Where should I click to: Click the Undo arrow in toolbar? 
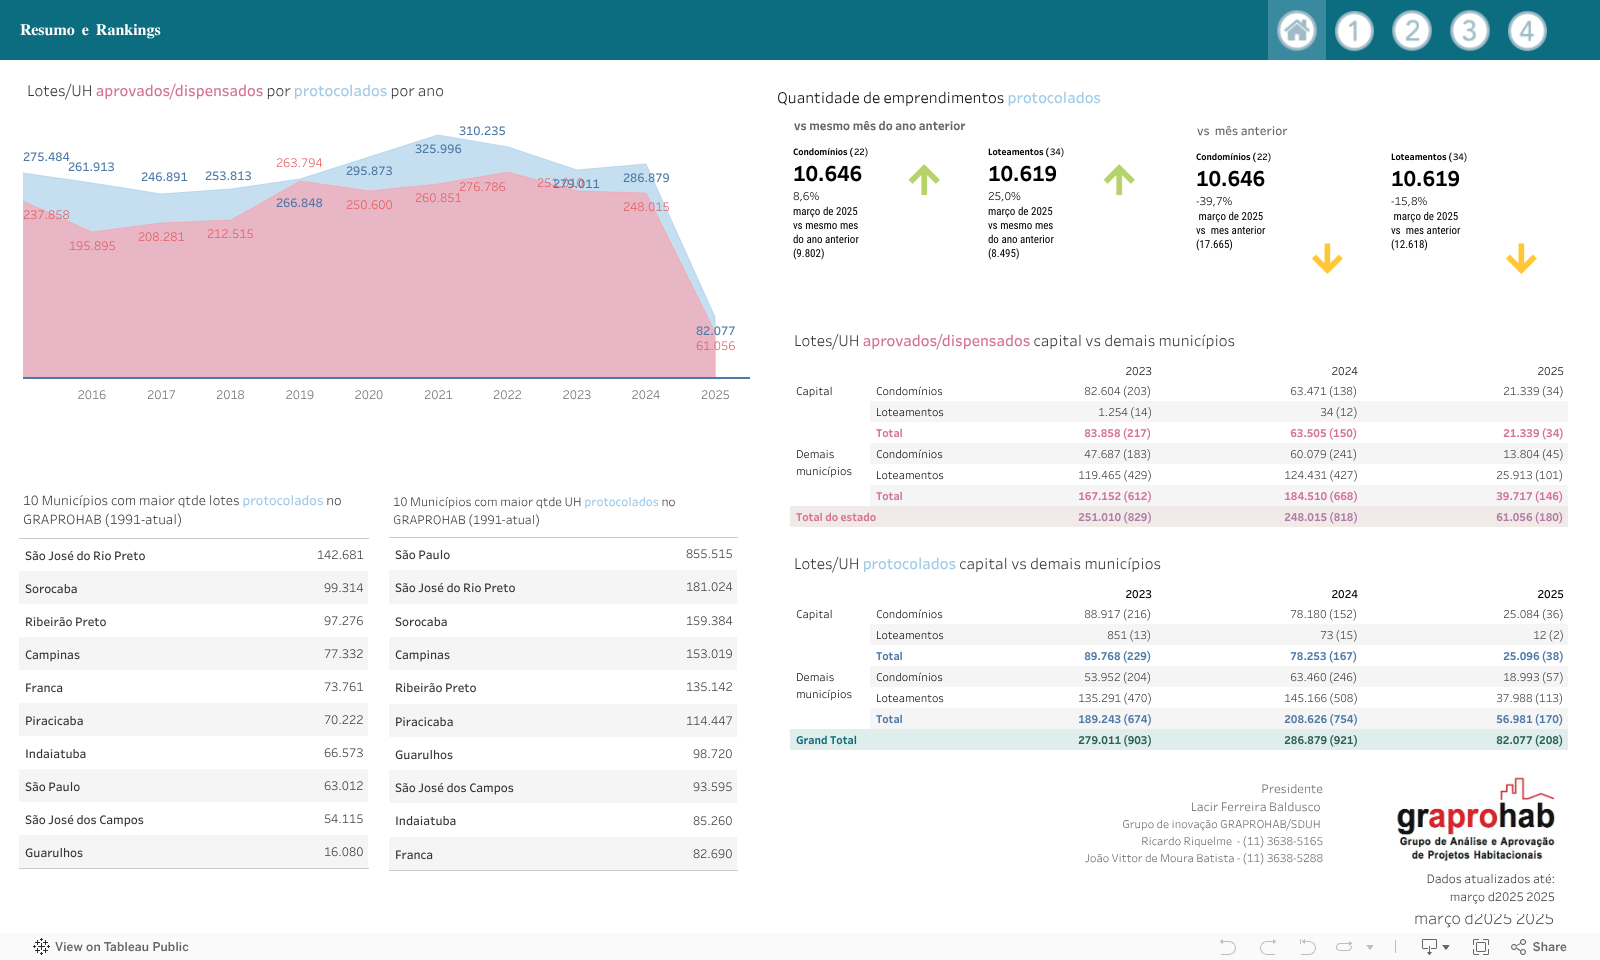point(1228,947)
